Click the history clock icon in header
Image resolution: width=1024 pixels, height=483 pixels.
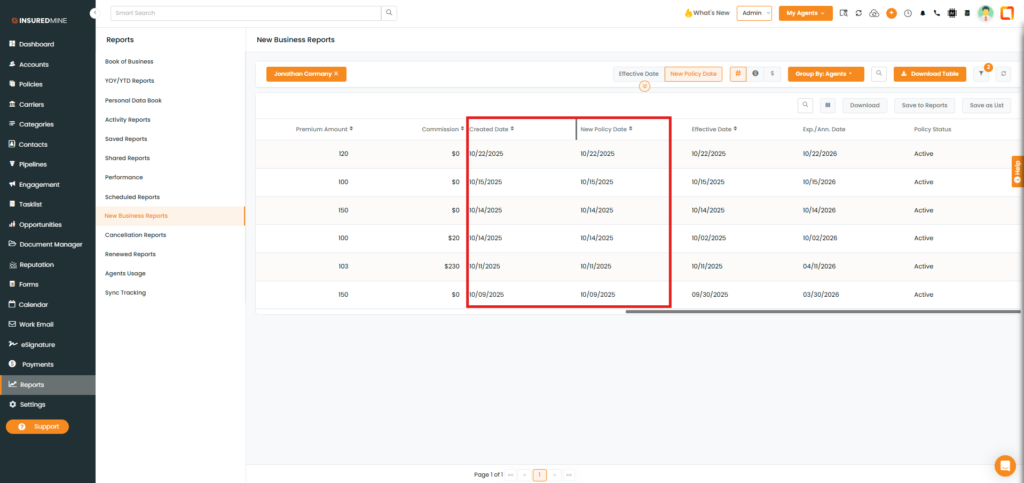pos(907,13)
